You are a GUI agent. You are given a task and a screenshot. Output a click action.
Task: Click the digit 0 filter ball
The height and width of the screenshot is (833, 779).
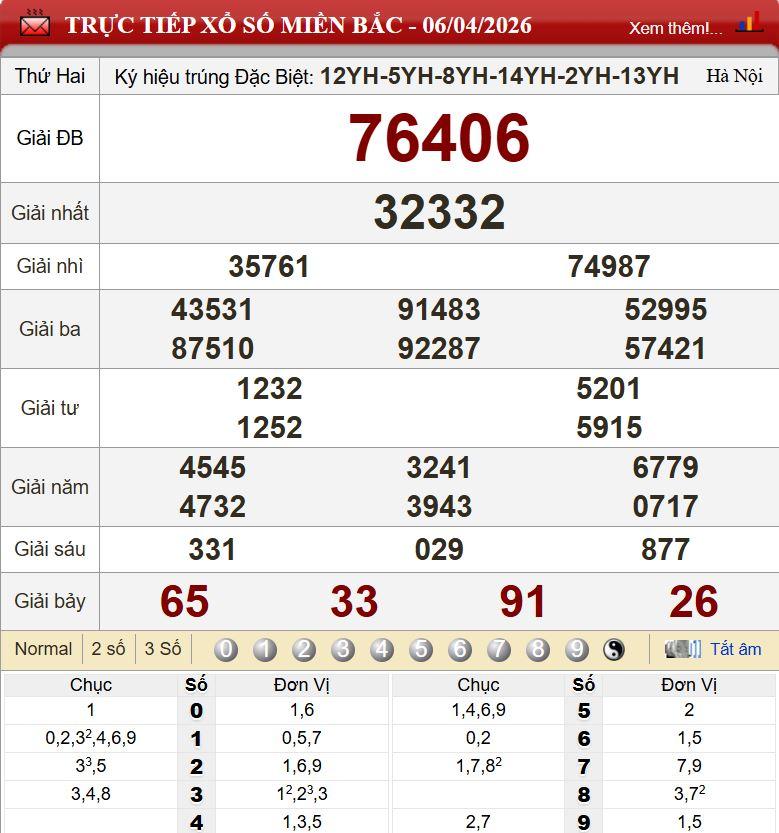click(x=226, y=650)
